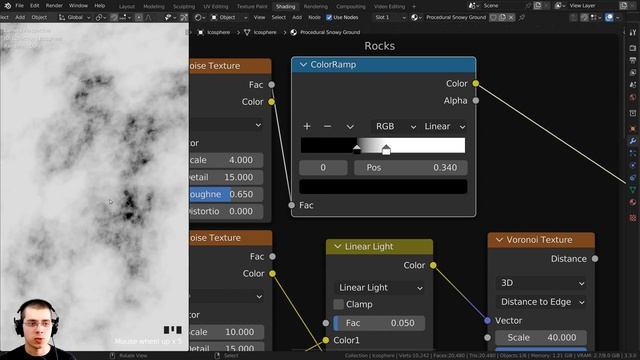Click the Voronoi Scale 40.000 field
Image resolution: width=640 pixels, height=360 pixels.
(x=541, y=338)
